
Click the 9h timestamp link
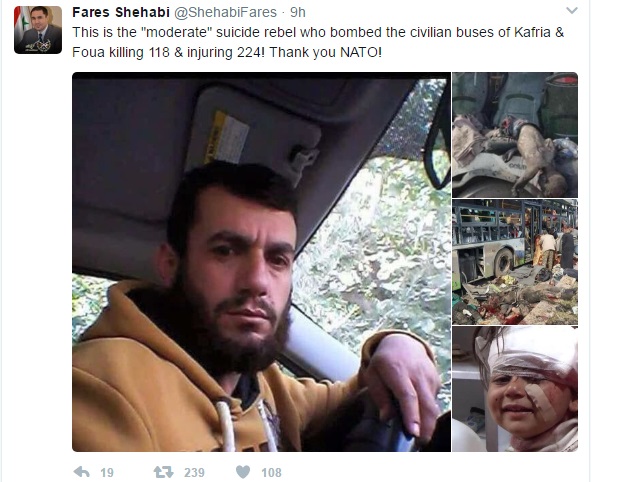pyautogui.click(x=298, y=12)
